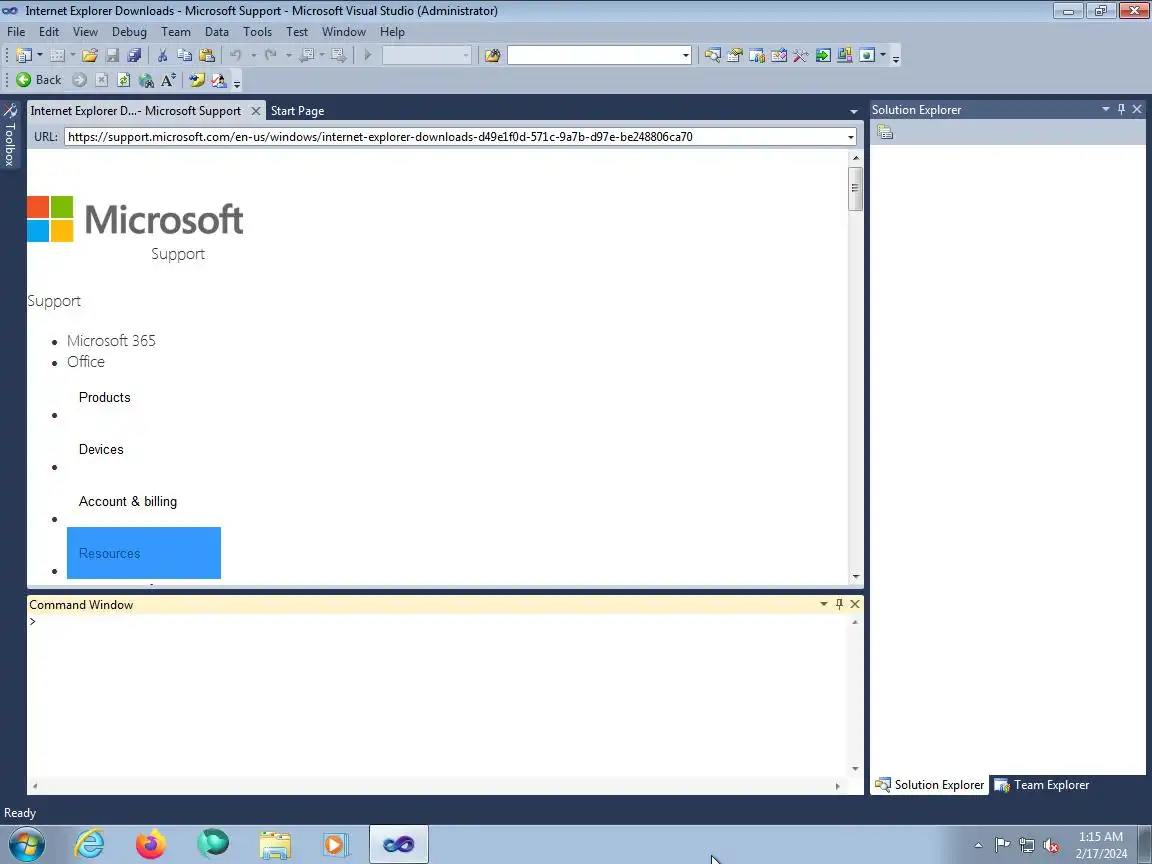This screenshot has width=1152, height=864.
Task: Click the How Do I help icon
Action: [196, 80]
